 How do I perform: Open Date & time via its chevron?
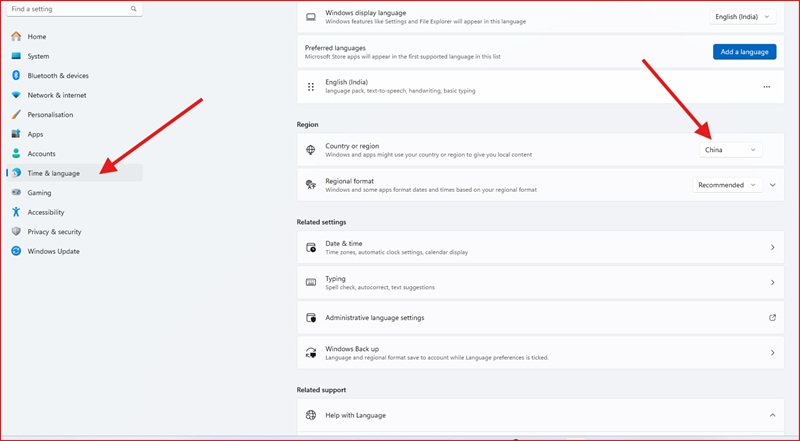[772, 248]
